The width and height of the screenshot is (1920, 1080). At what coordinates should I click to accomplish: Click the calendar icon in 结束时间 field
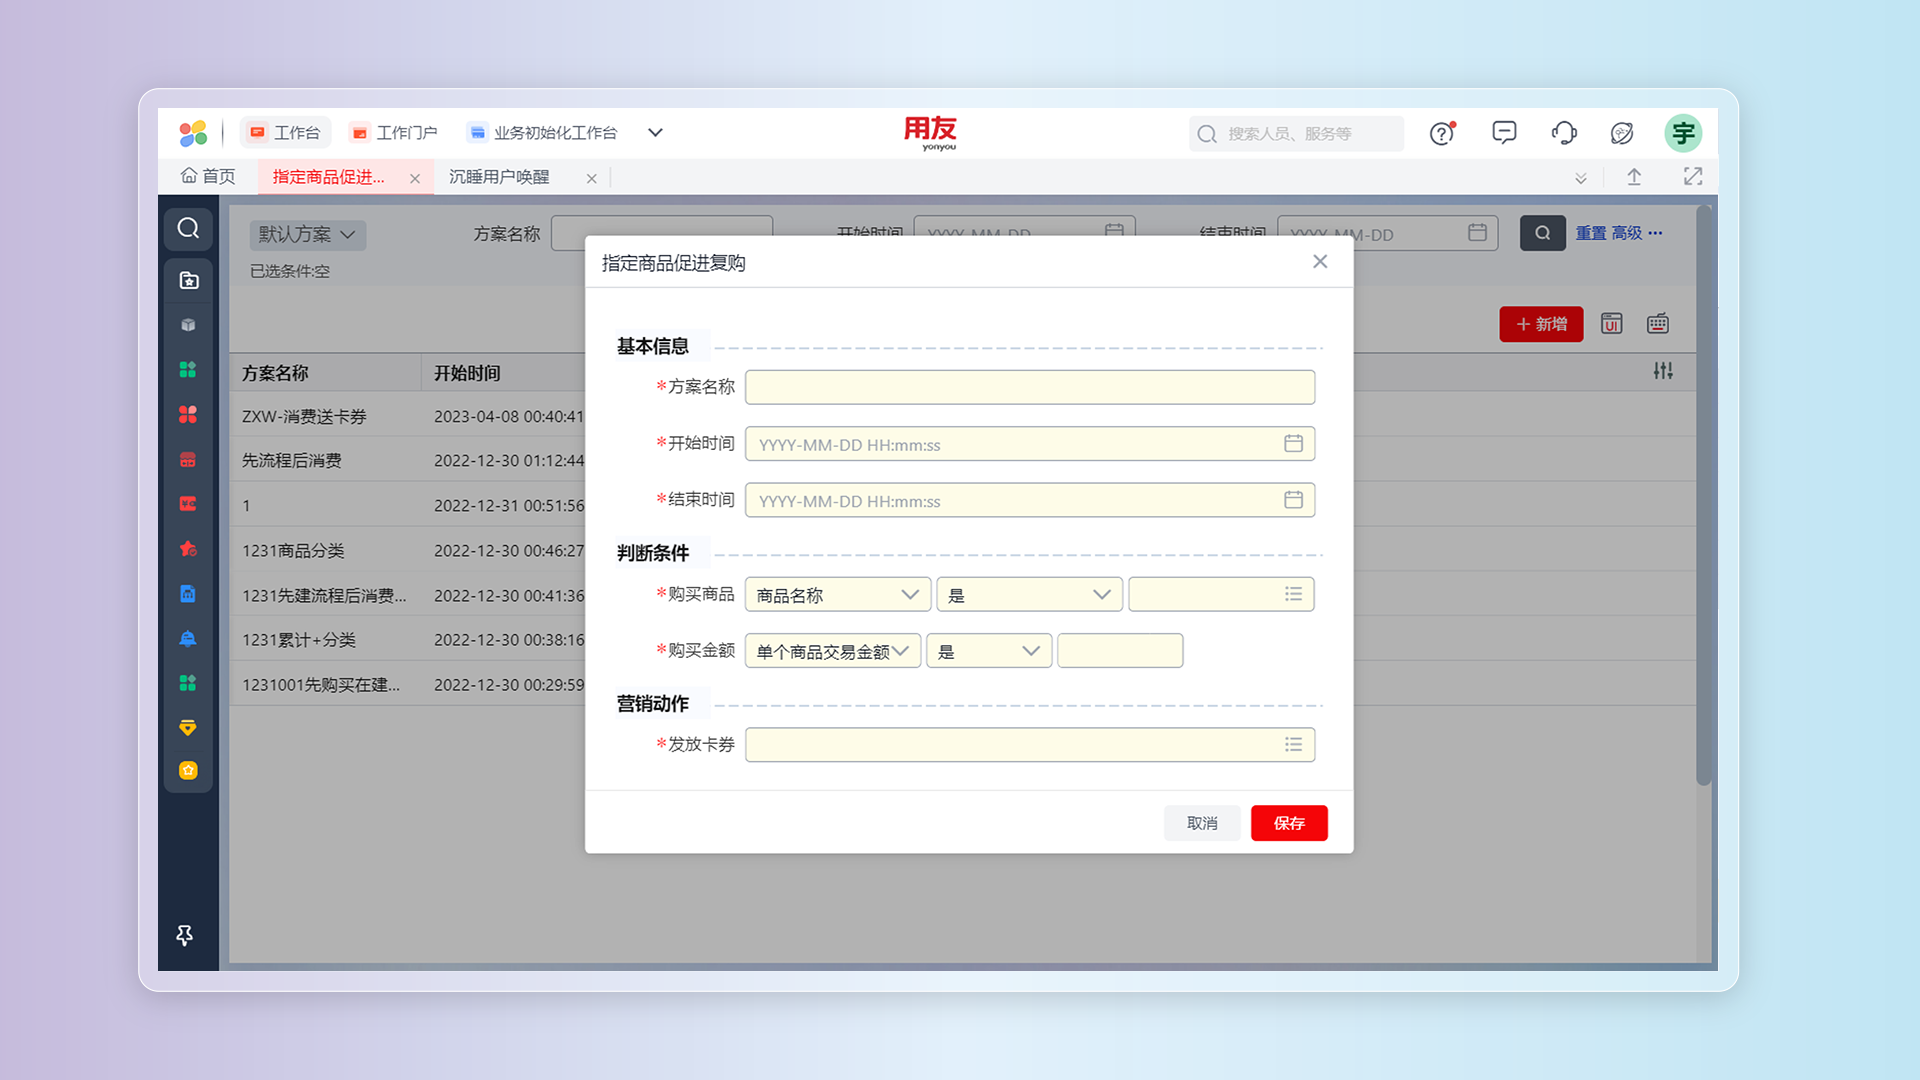click(x=1293, y=500)
